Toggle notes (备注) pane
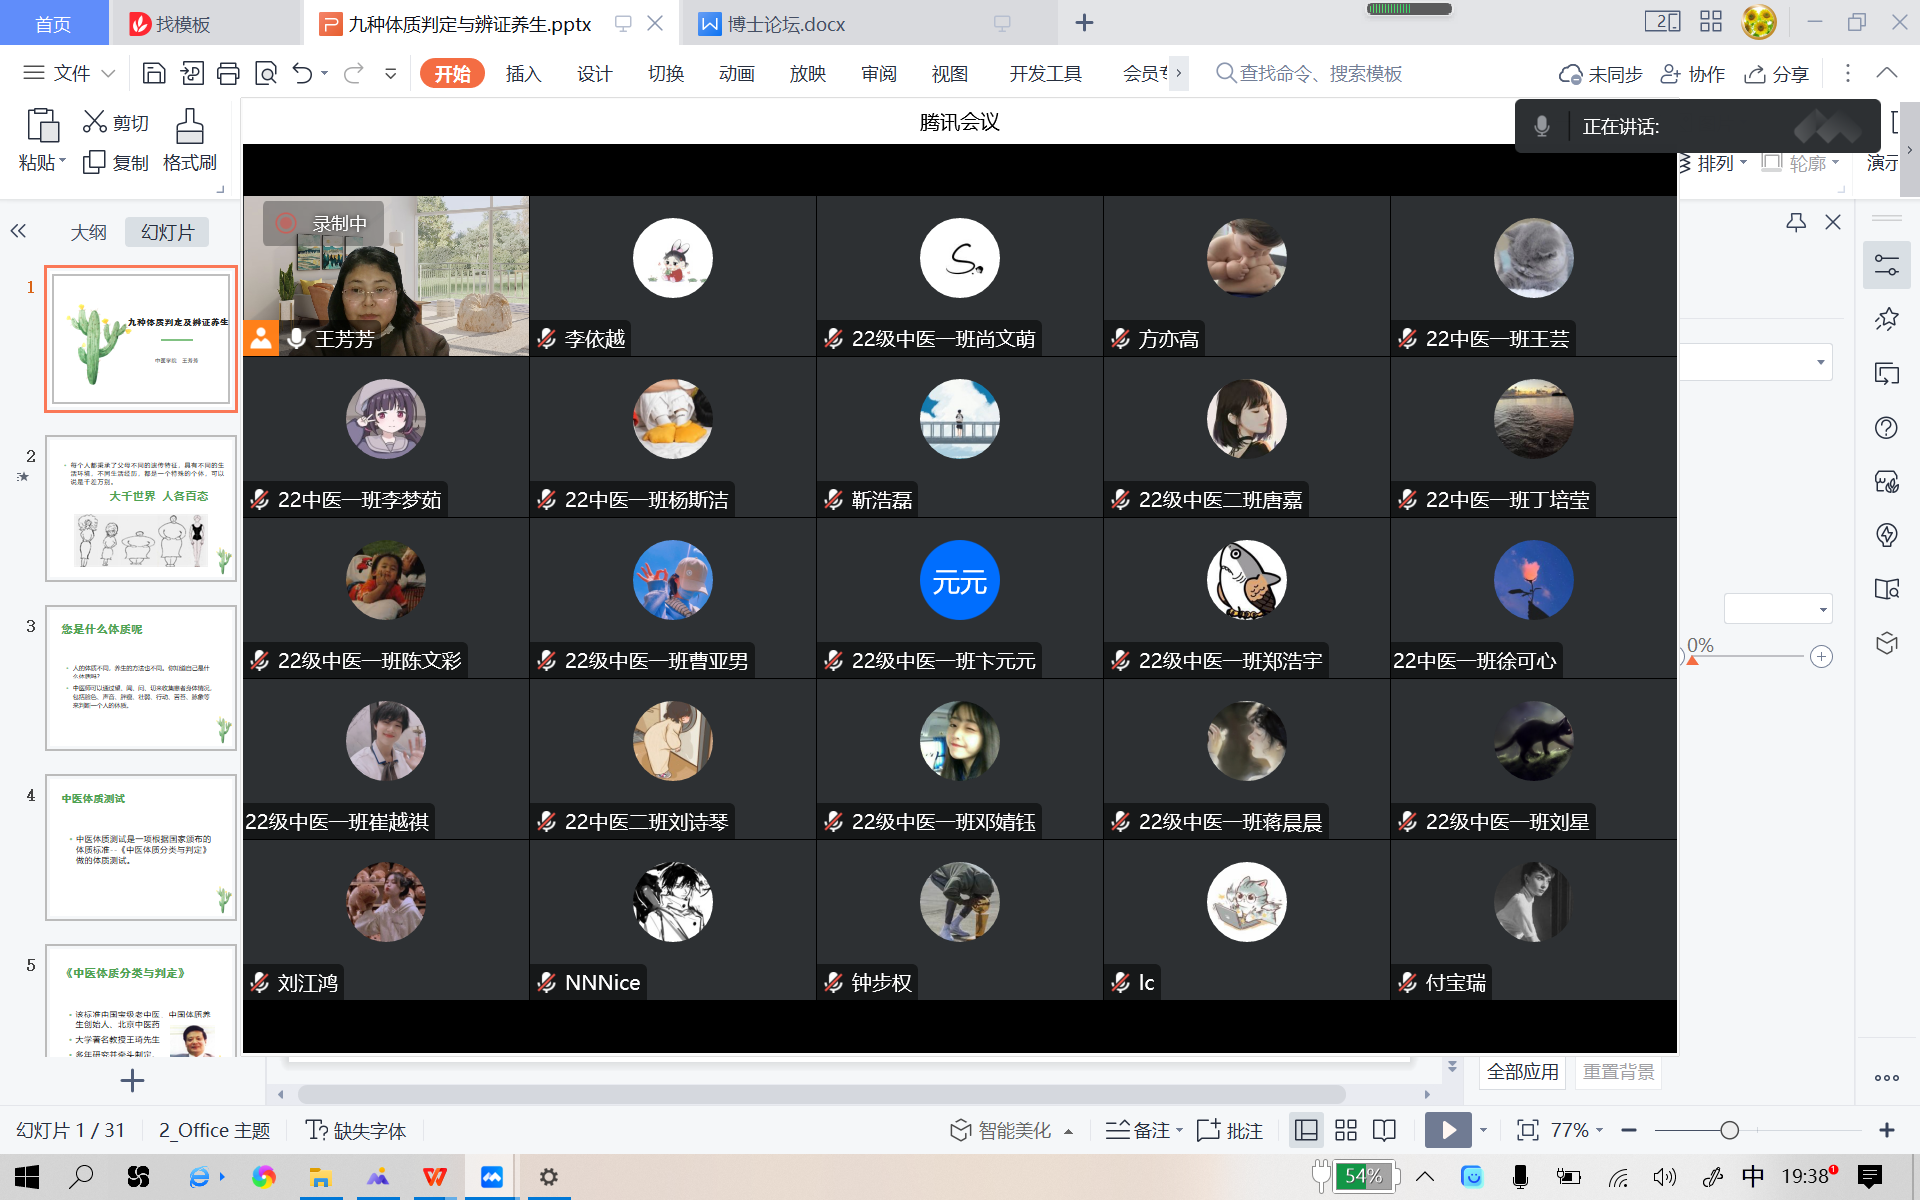This screenshot has width=1920, height=1200. pyautogui.click(x=1141, y=1130)
